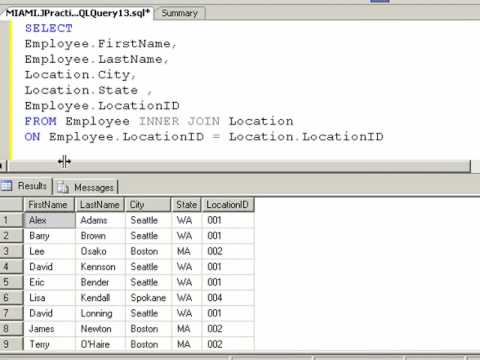Viewport: 480px width, 360px height.
Task: Click the 'Lonning' cell
Action: coord(100,313)
